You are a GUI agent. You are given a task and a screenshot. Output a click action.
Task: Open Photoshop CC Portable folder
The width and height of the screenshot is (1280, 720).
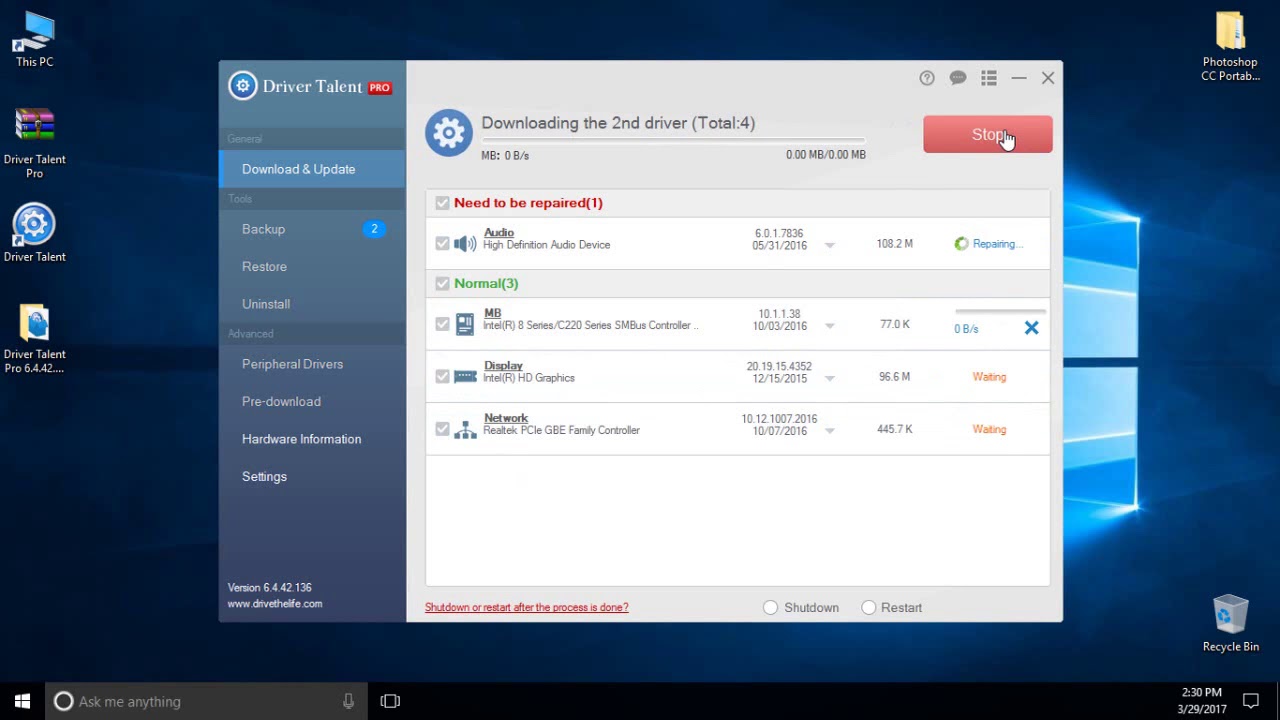pyautogui.click(x=1230, y=46)
